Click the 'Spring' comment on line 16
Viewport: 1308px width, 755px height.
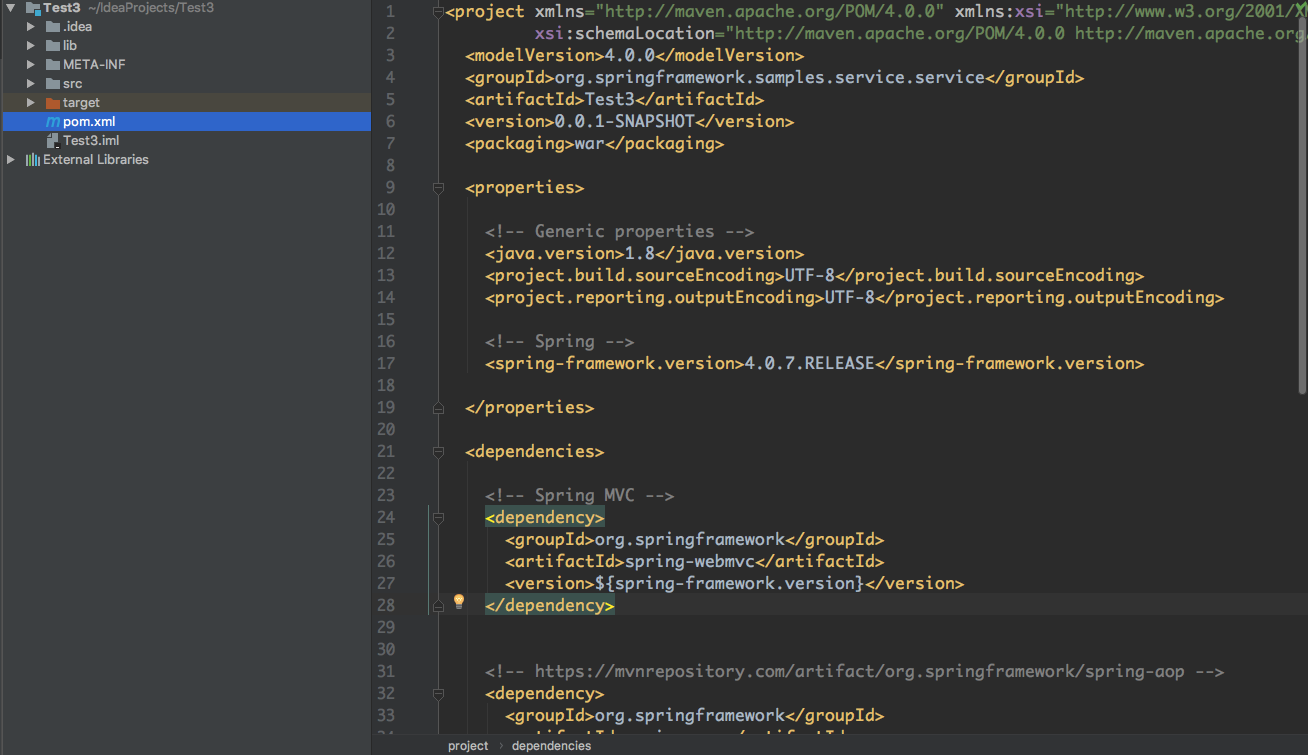point(559,341)
